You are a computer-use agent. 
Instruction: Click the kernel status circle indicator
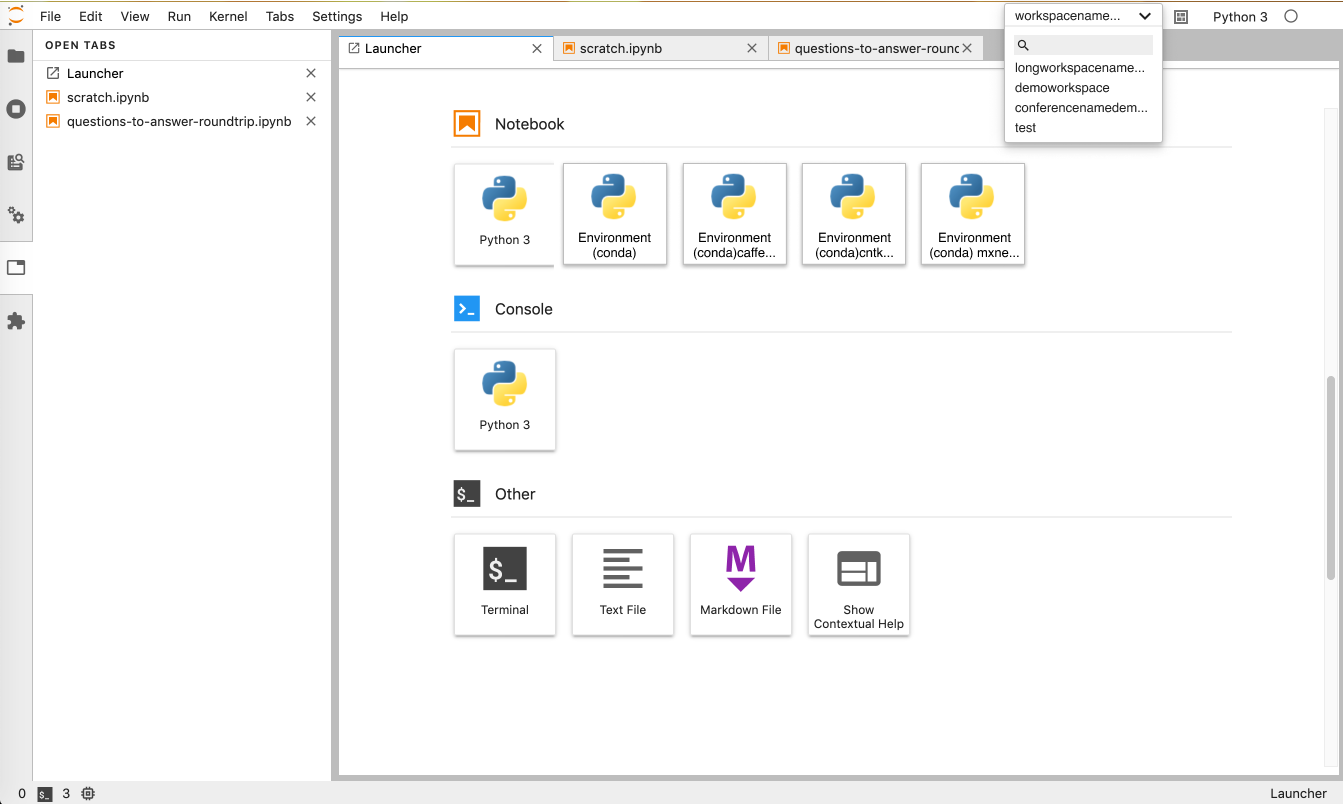click(x=1291, y=16)
